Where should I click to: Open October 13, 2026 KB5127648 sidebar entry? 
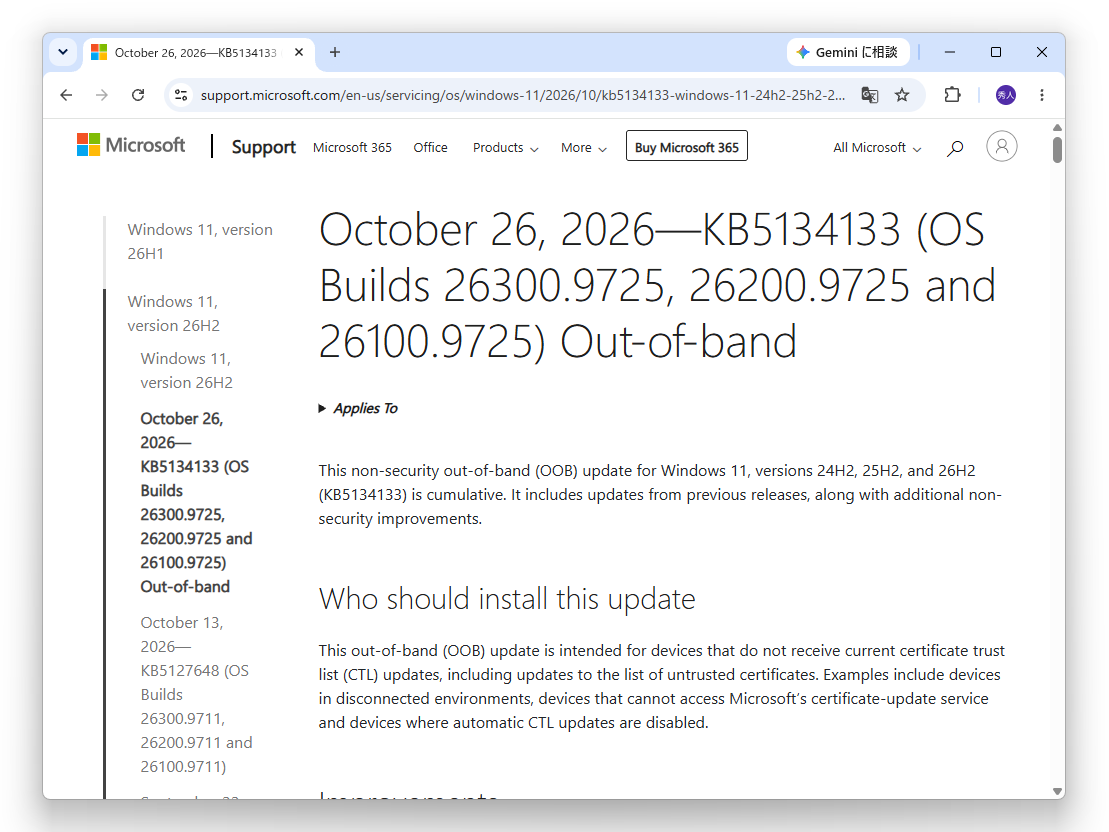[x=196, y=694]
